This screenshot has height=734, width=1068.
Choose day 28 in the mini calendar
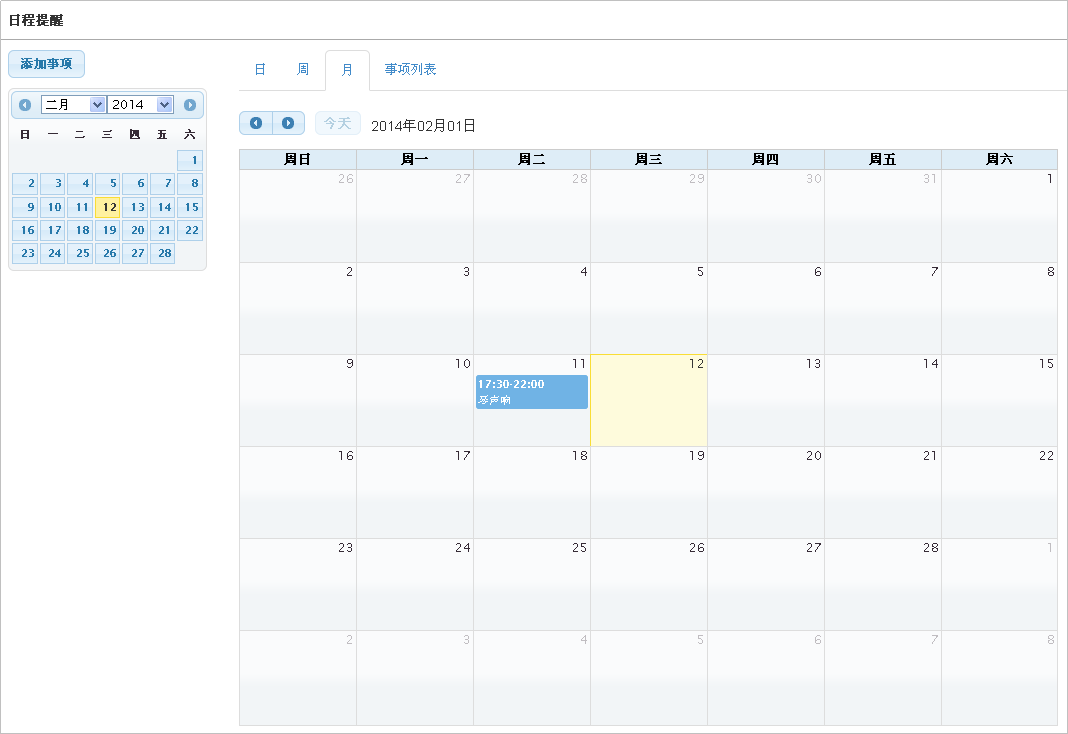click(163, 253)
